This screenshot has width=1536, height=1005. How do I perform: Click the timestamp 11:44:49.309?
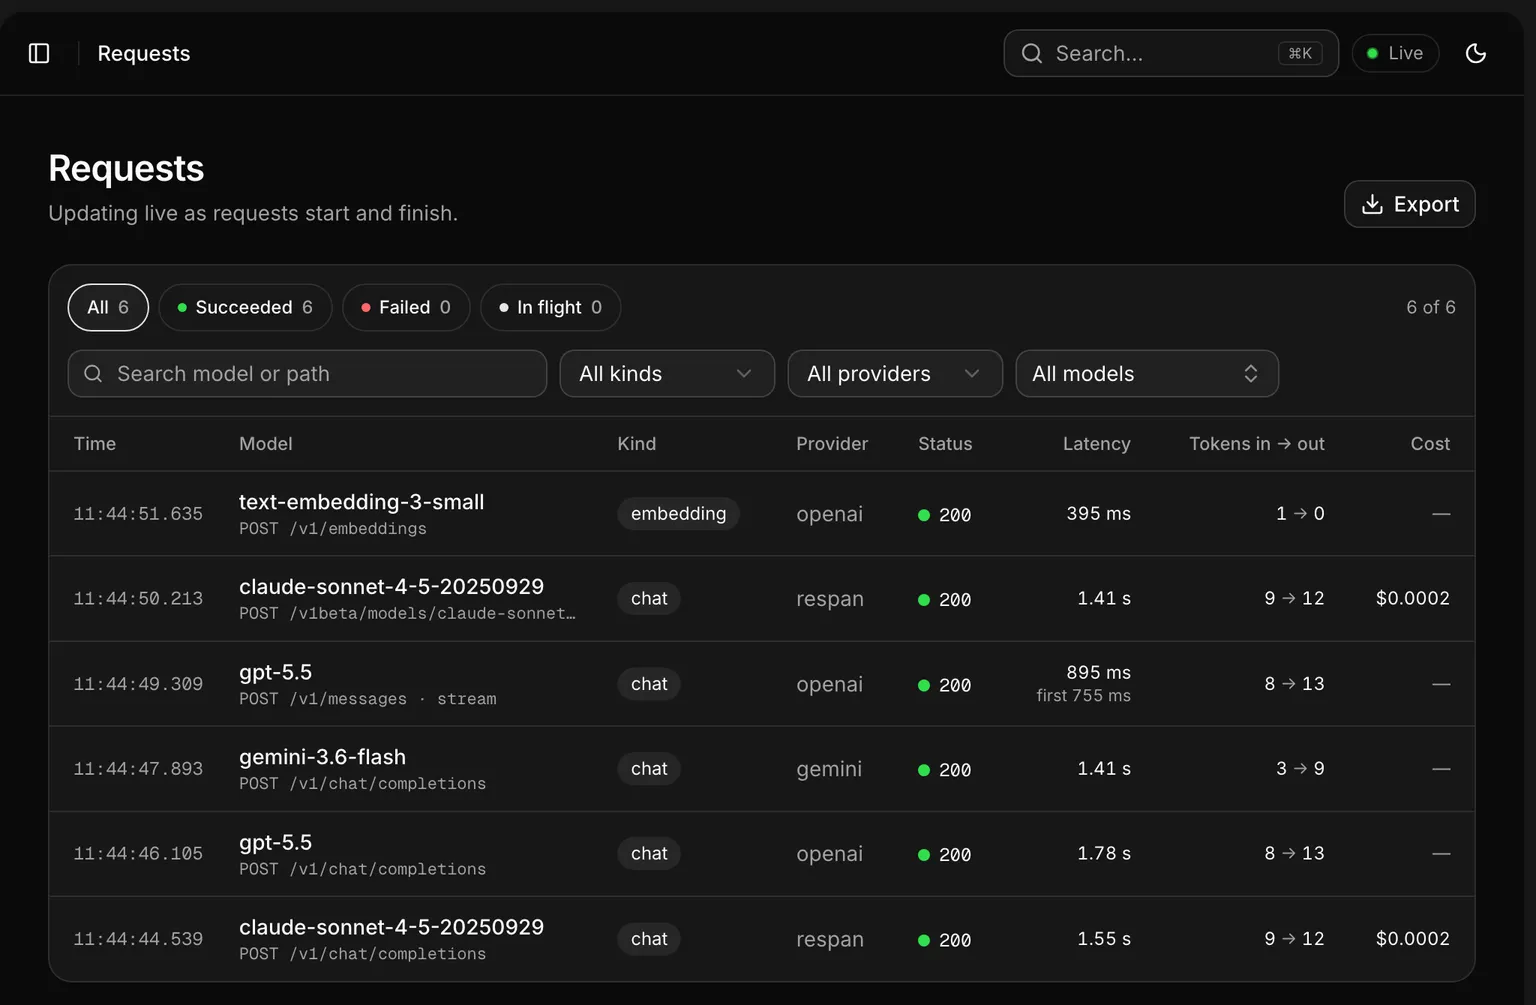(138, 684)
